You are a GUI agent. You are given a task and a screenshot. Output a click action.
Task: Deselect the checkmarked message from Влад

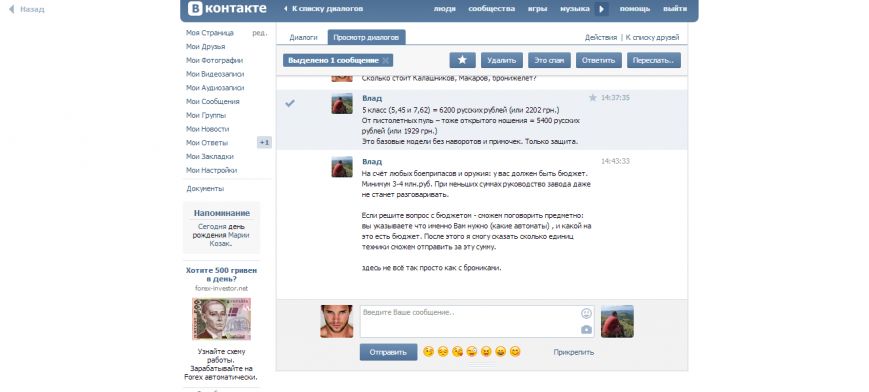tap(290, 103)
